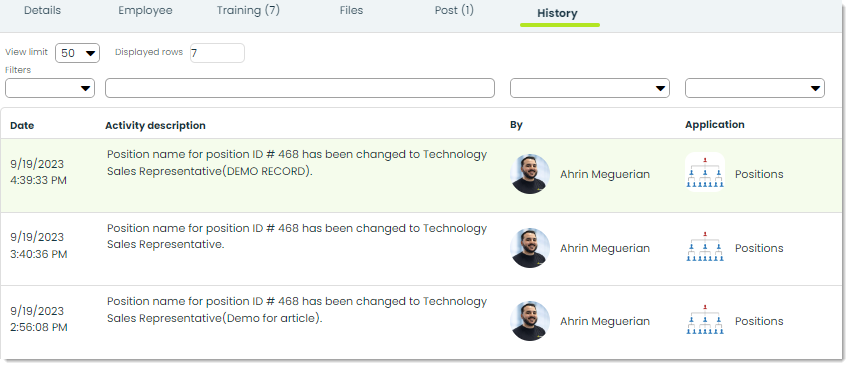This screenshot has height=367, width=850.
Task: Go to the Training (7) tab
Action: click(248, 10)
